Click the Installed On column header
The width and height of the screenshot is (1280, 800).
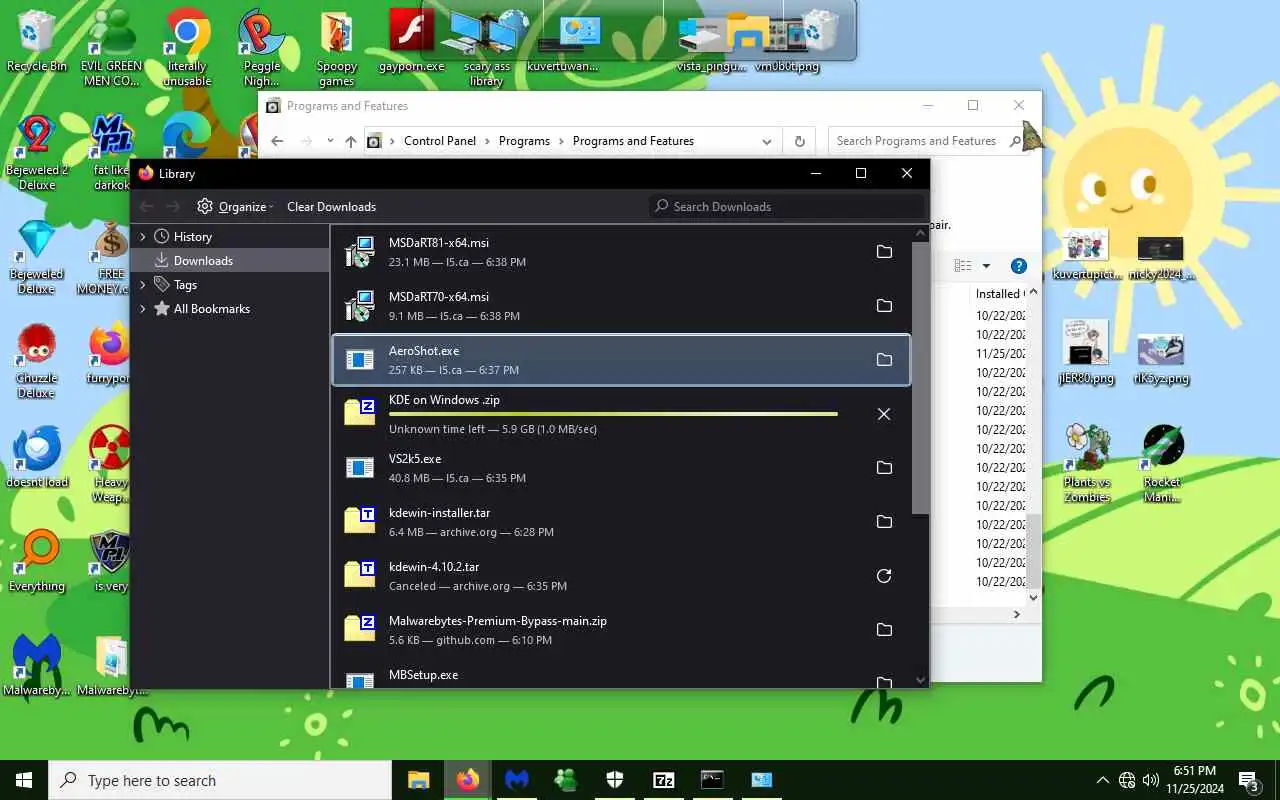(x=998, y=294)
